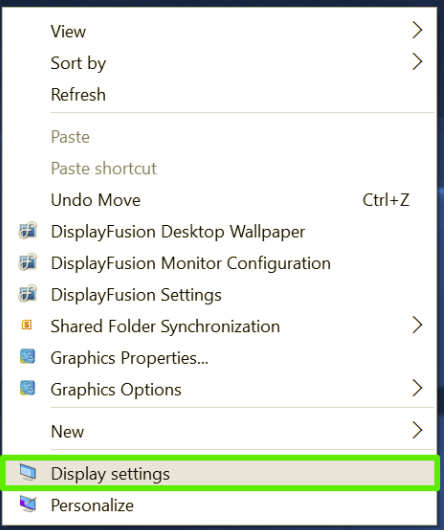Click the DisplayFusion Desktop Wallpaper icon
Viewport: 444px width, 530px height.
pos(28,231)
